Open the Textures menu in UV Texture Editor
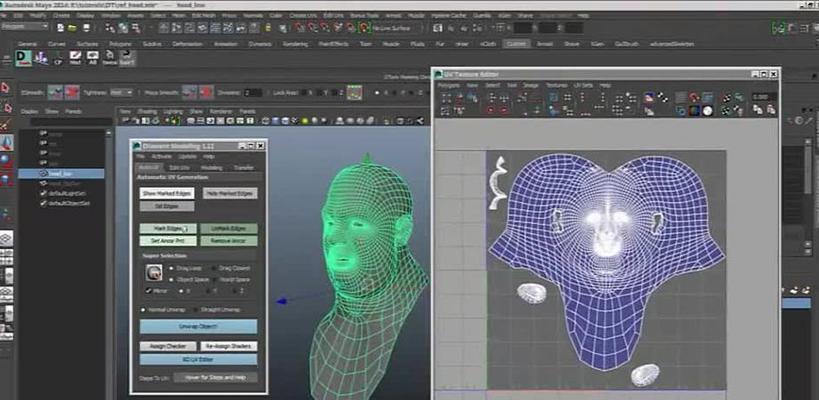Image resolution: width=819 pixels, height=400 pixels. pyautogui.click(x=556, y=85)
